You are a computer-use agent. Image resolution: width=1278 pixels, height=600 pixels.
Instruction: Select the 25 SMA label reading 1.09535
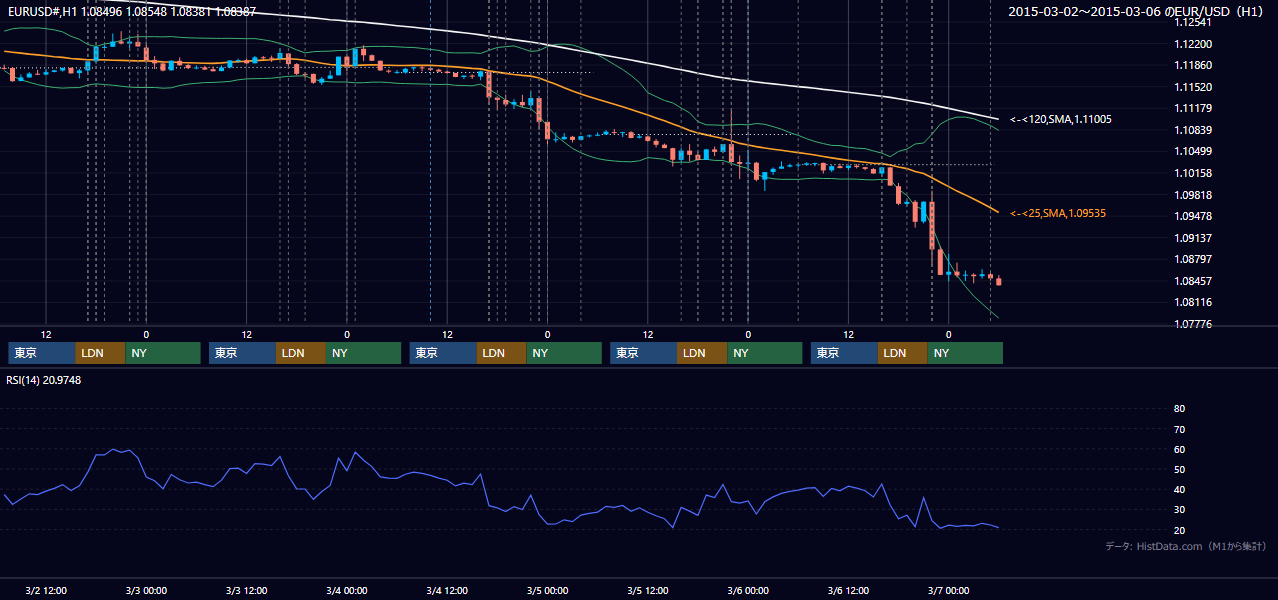coord(1058,213)
